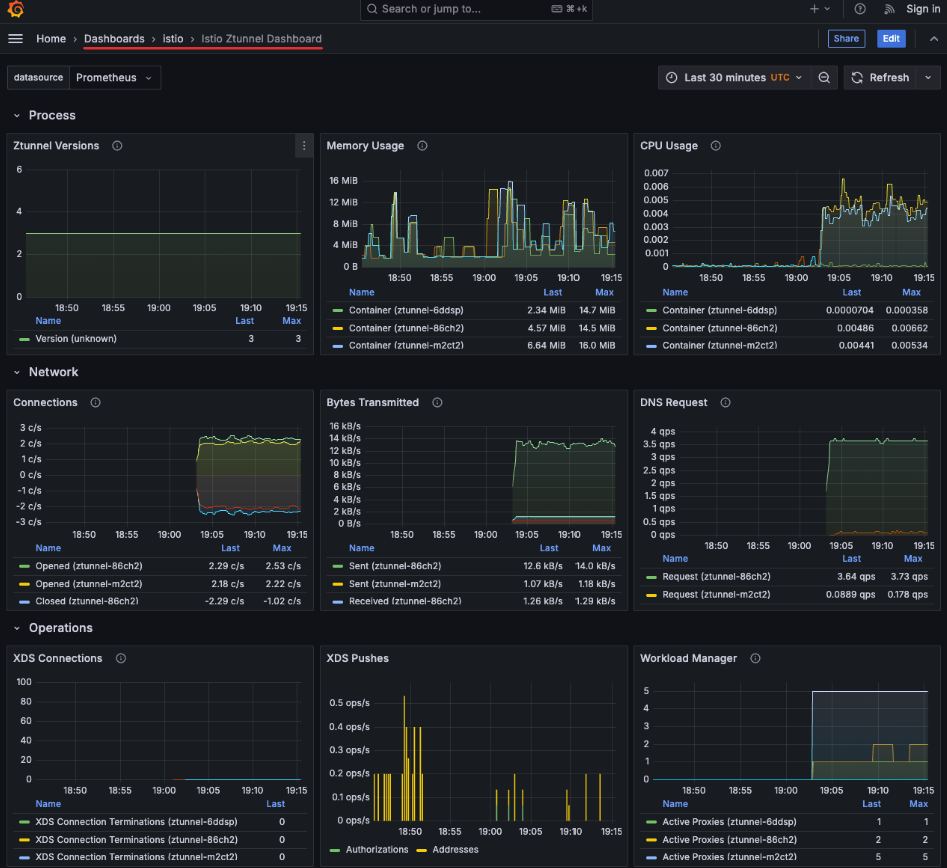Show info icon for DNS Request panel

725,402
